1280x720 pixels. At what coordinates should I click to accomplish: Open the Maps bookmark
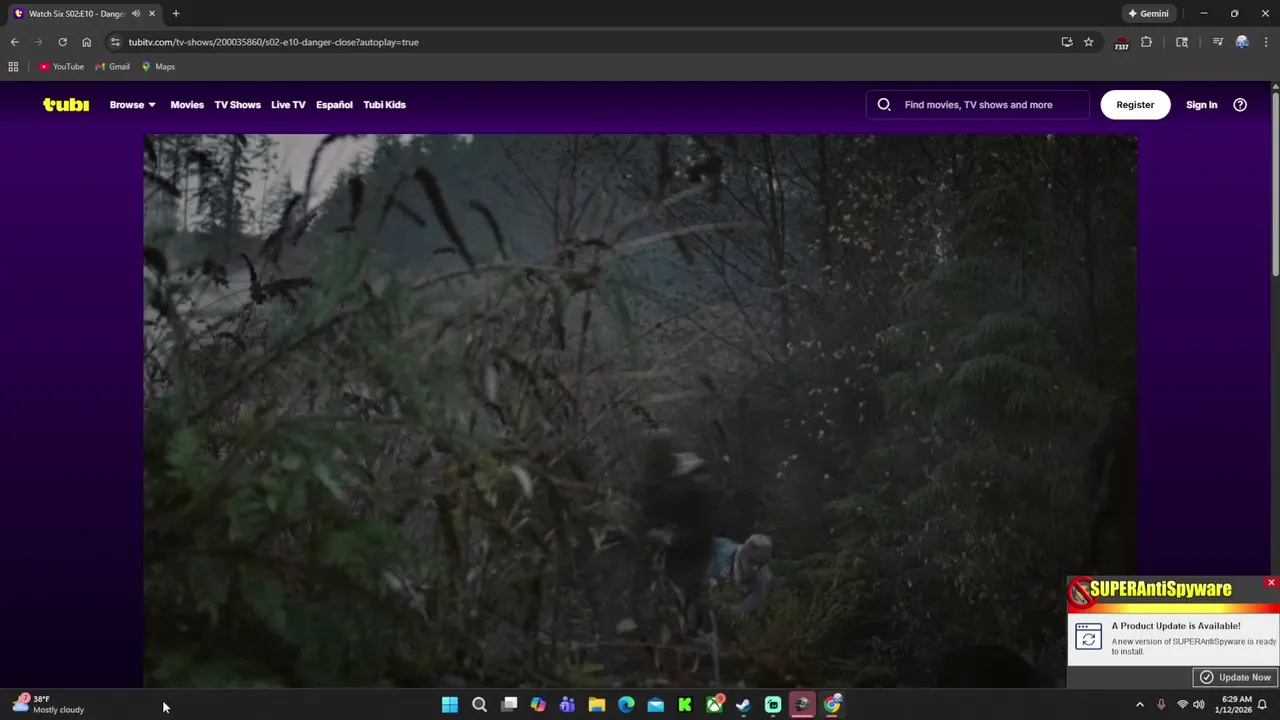158,67
